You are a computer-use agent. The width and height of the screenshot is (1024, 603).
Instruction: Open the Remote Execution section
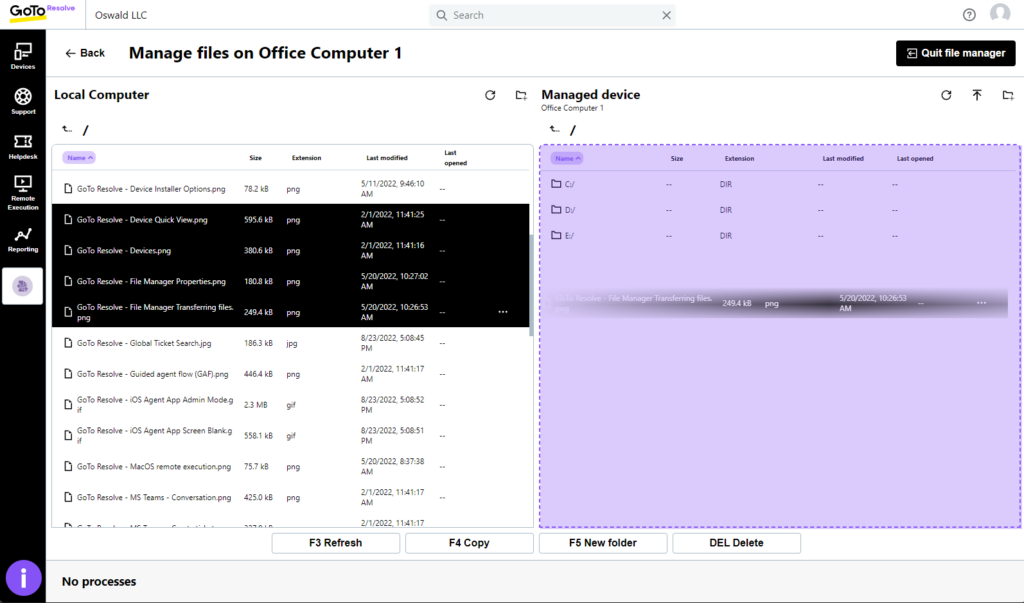[x=22, y=190]
